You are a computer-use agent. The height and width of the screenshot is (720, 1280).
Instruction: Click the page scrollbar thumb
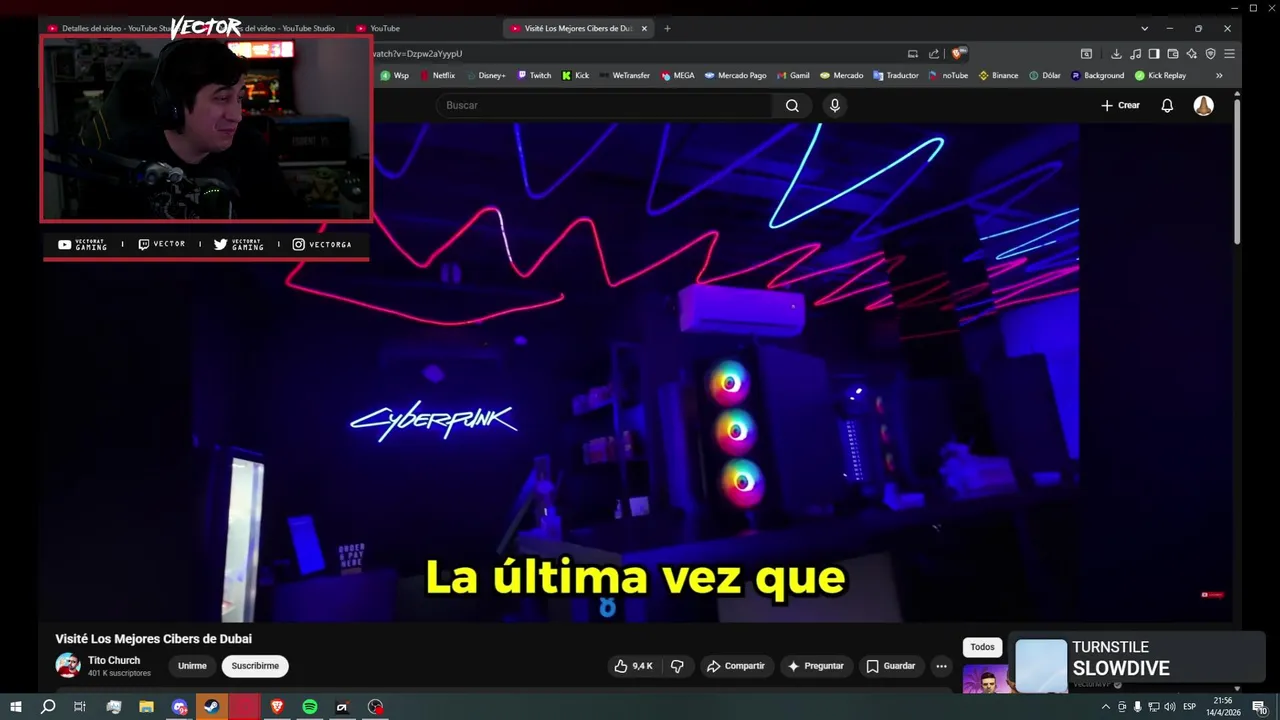click(1237, 170)
